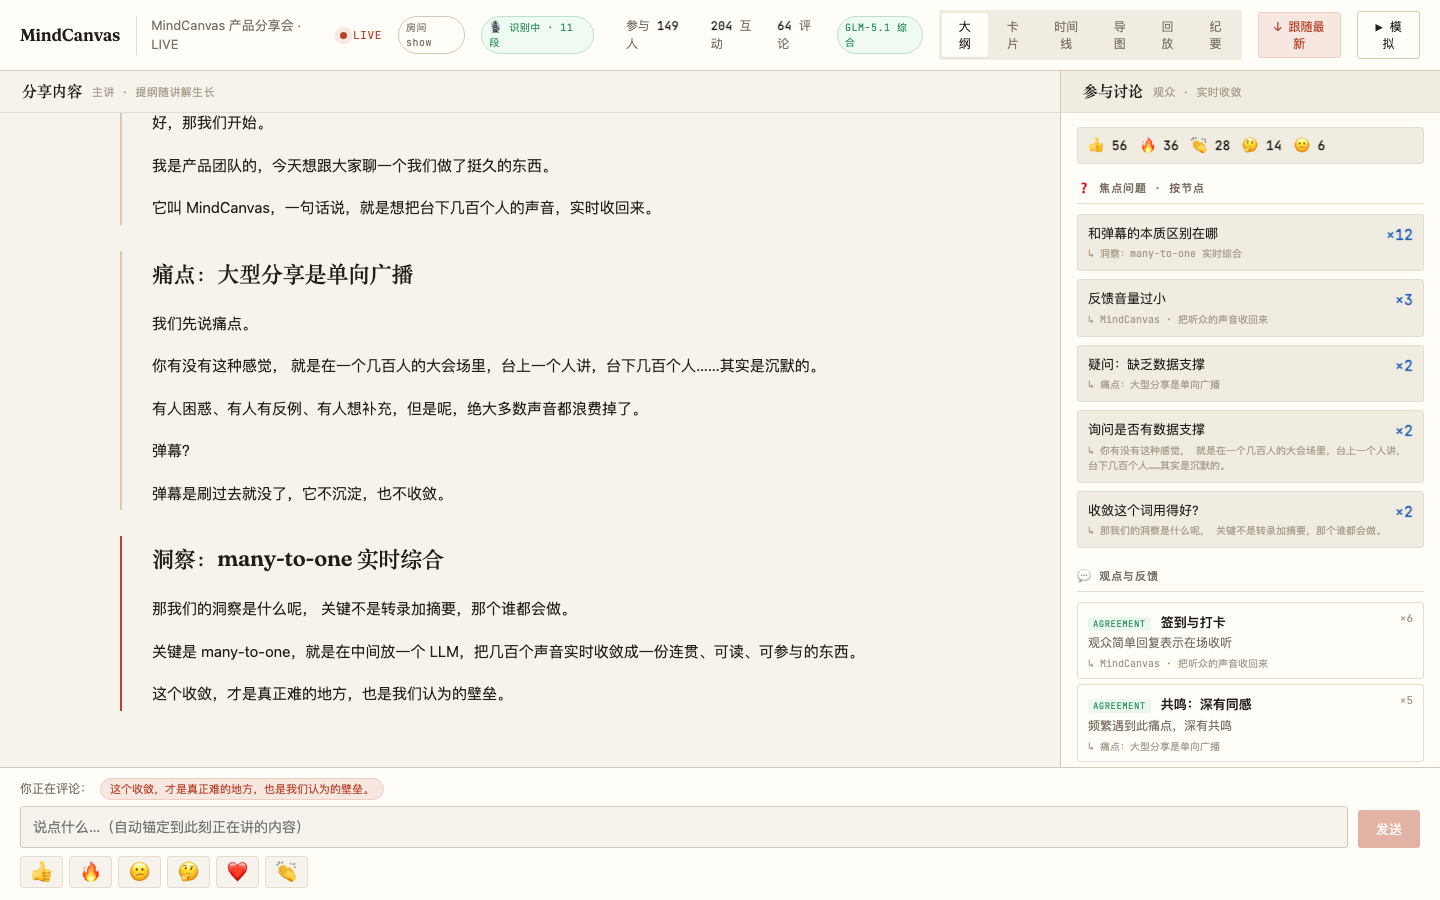
Task: Click the paragraph 这个收敛，才是真正难的地方 in the outline
Action: [332, 694]
